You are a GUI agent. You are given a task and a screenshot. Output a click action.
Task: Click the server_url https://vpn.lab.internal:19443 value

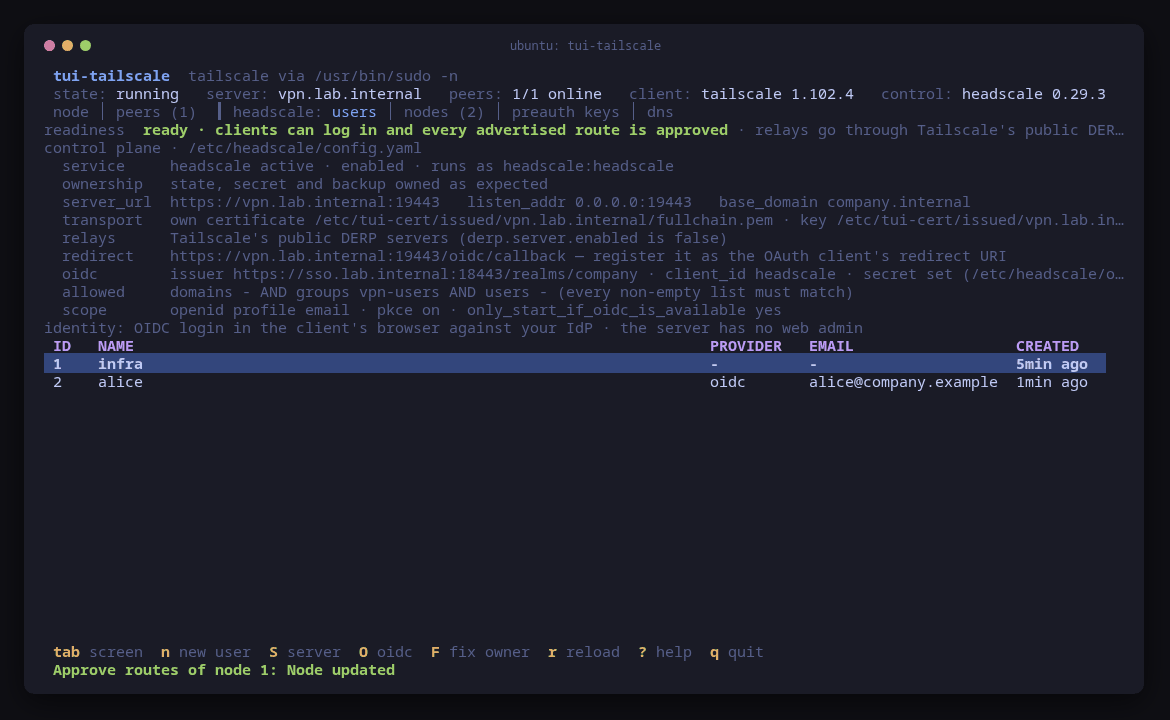304,202
